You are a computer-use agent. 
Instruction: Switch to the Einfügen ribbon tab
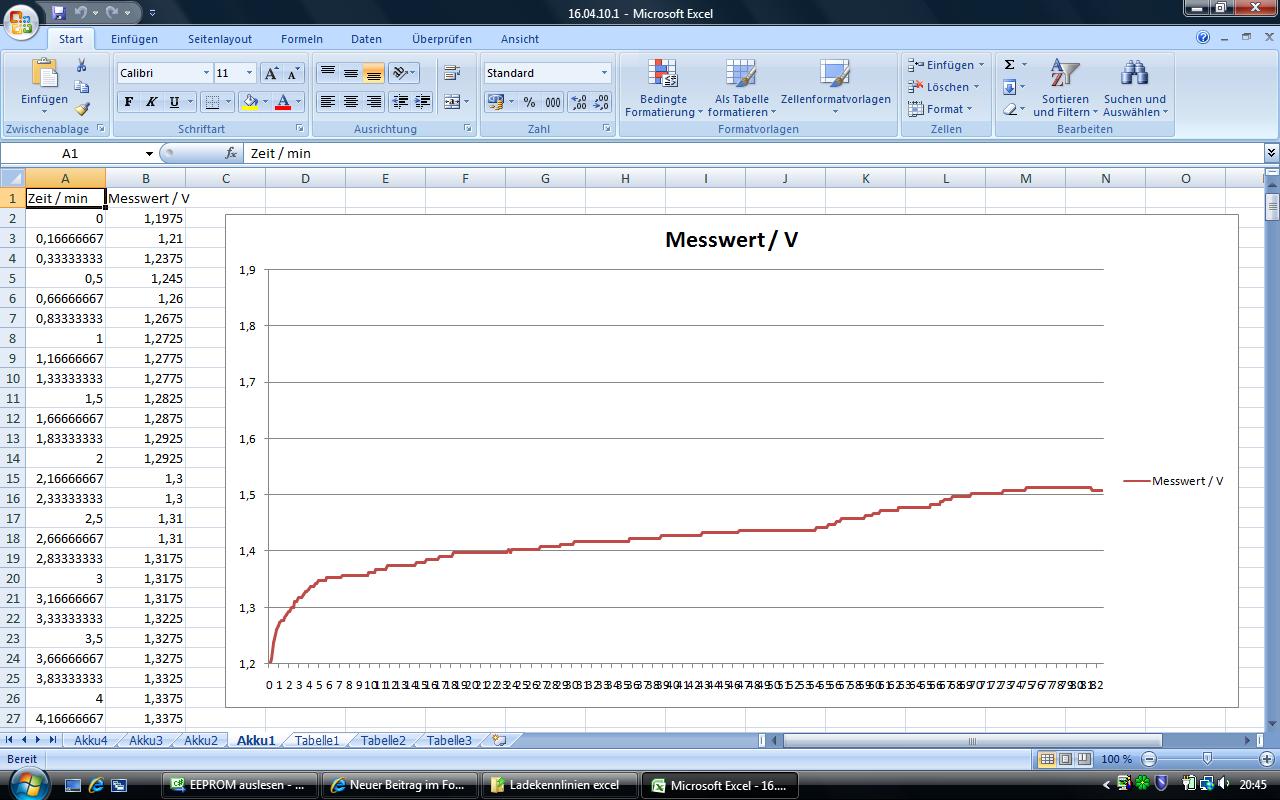[x=134, y=39]
